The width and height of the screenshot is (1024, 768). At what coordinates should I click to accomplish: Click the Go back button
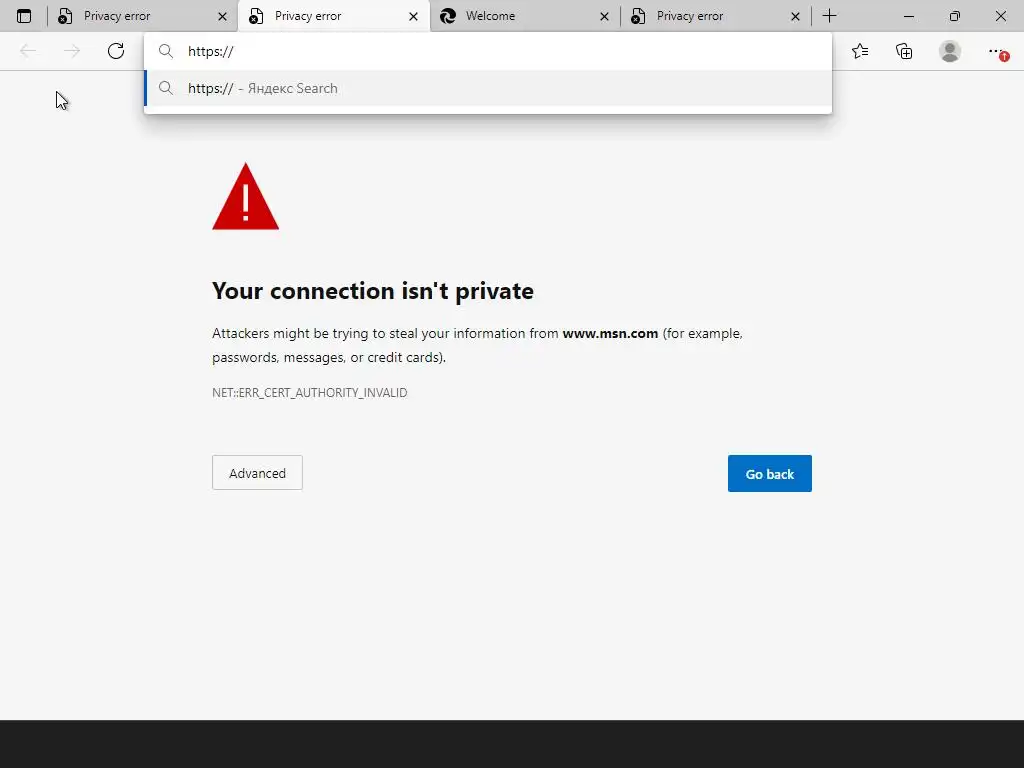[769, 474]
